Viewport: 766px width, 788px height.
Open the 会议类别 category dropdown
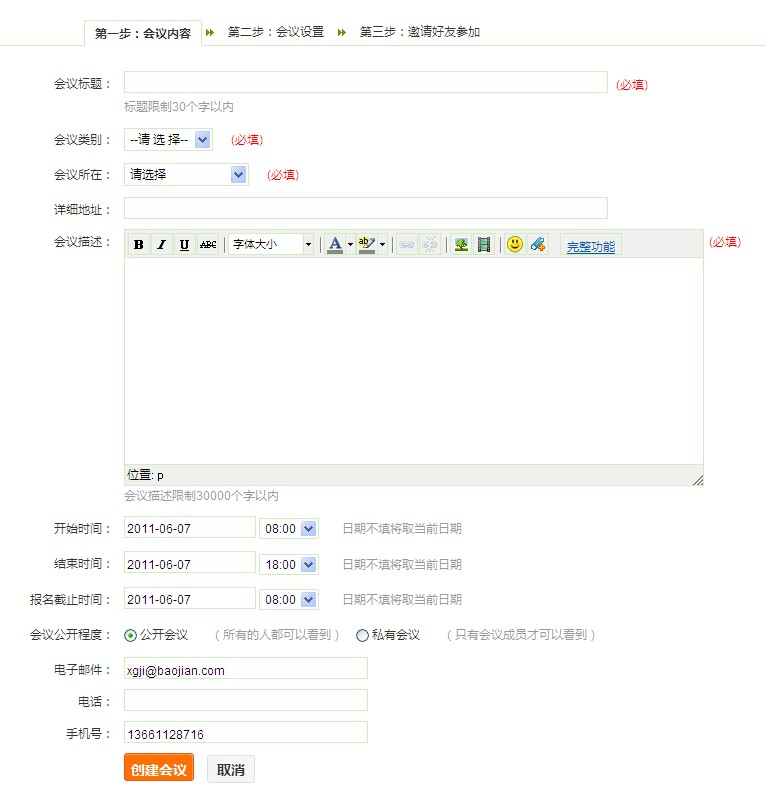168,140
